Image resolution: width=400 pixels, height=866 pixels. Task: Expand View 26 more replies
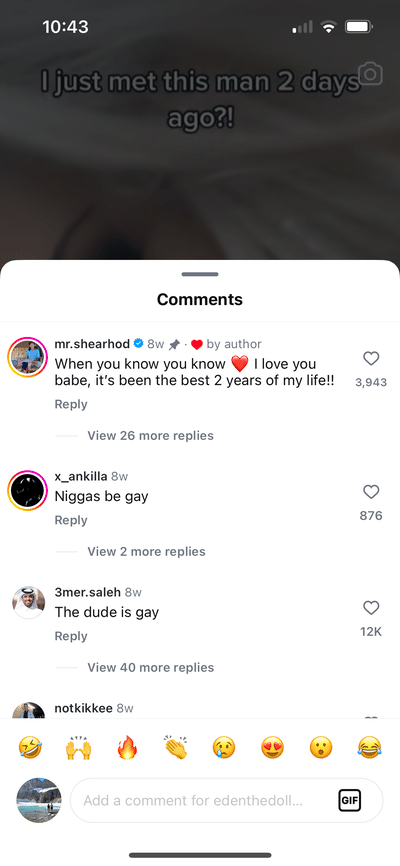pos(150,436)
